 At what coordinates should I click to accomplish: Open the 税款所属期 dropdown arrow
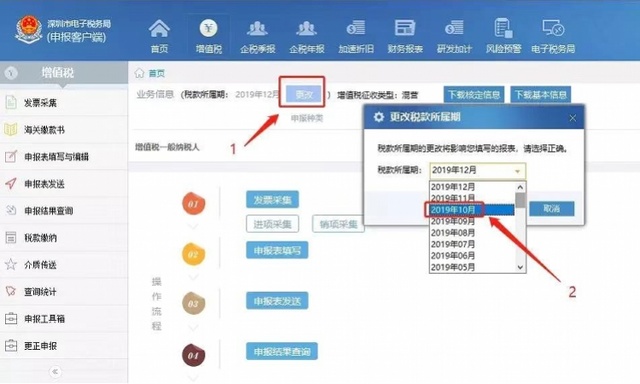coord(518,171)
